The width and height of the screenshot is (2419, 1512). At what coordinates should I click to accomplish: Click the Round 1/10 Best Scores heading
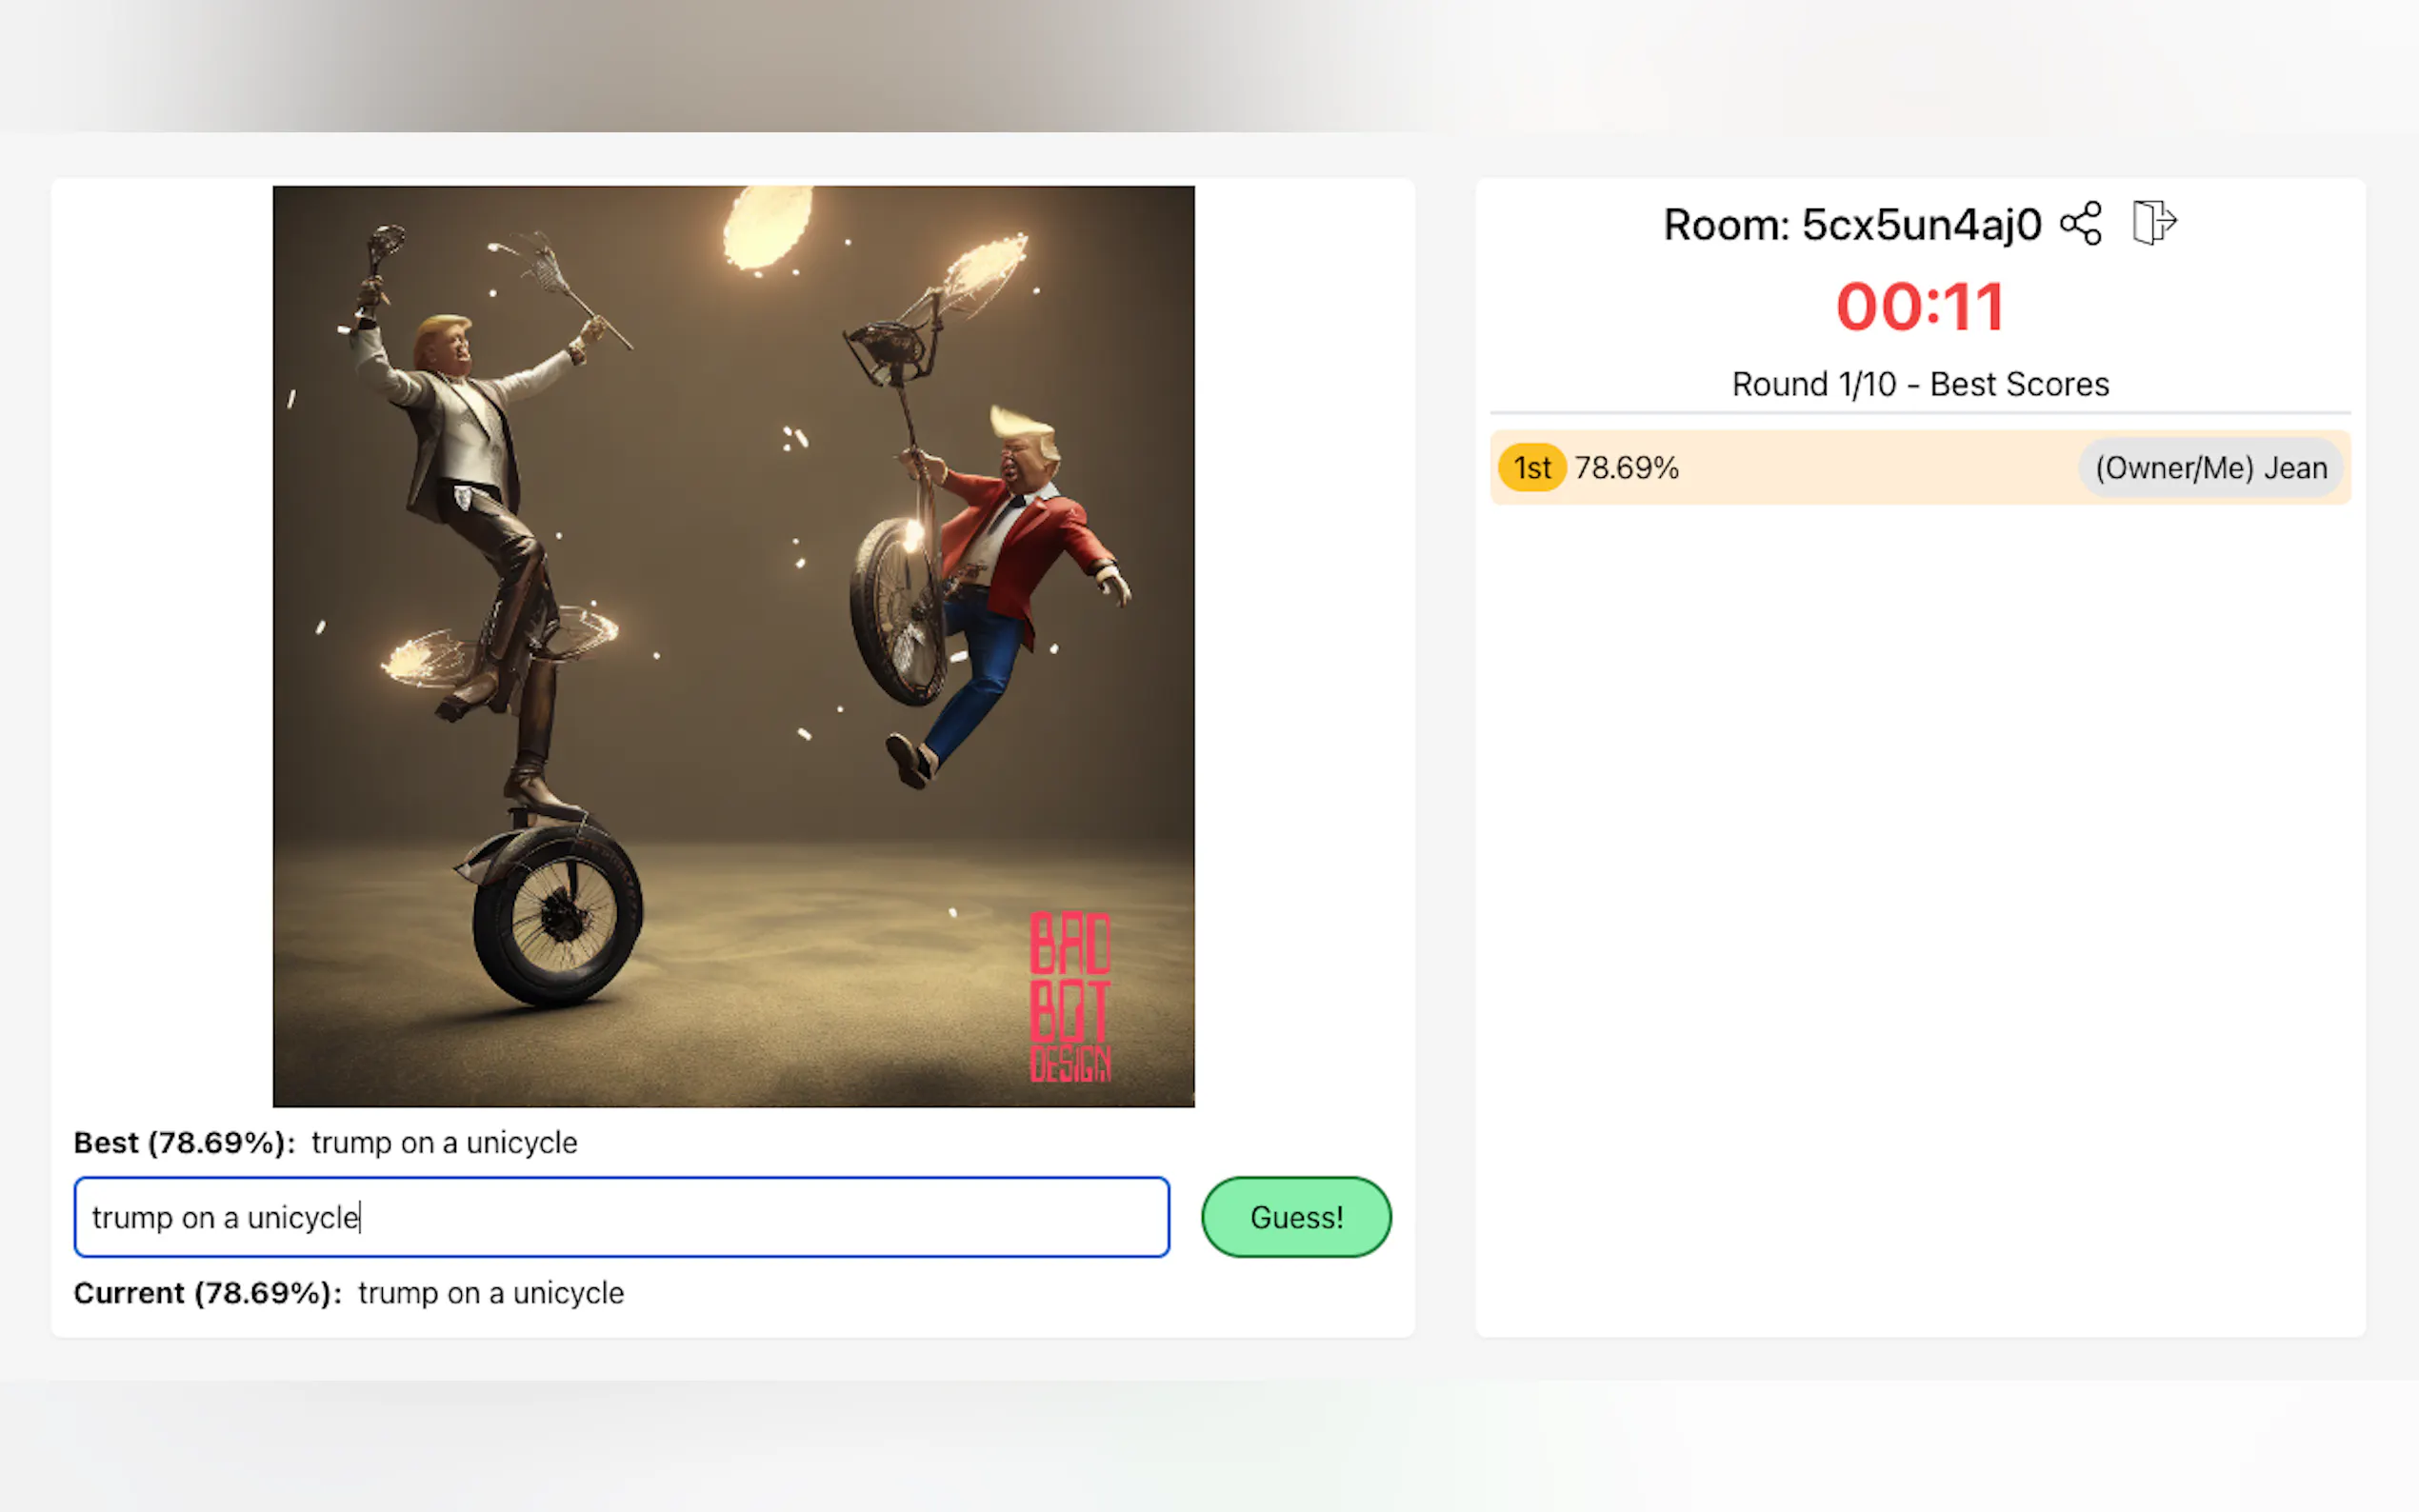[1919, 384]
